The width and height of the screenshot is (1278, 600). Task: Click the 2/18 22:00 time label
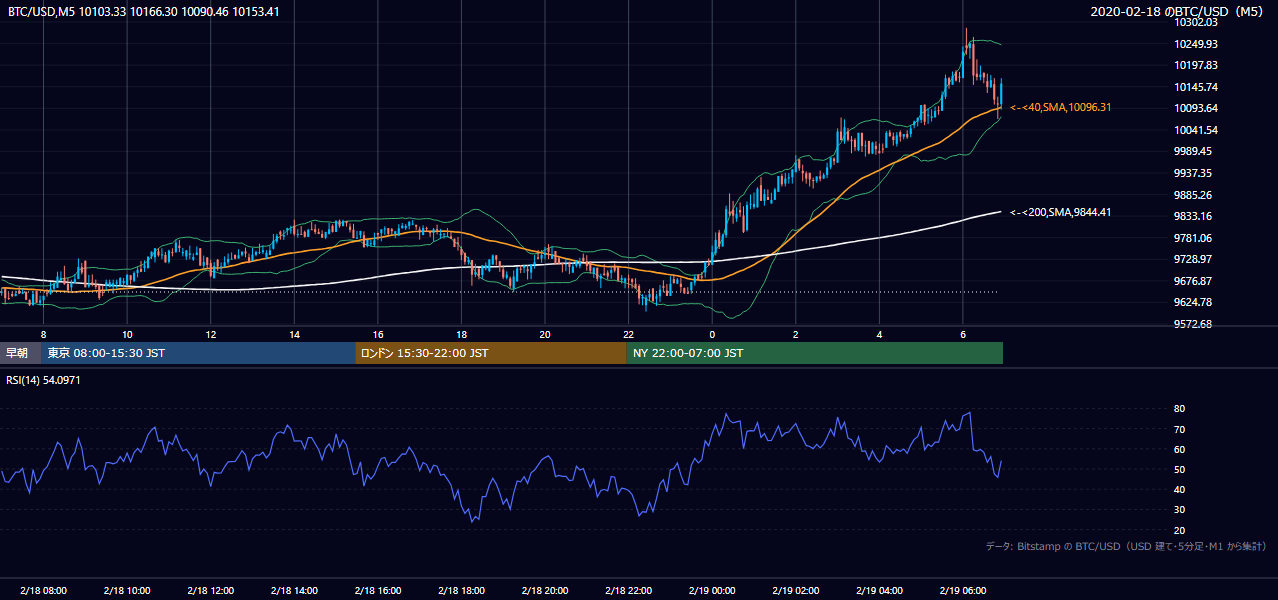click(x=628, y=590)
